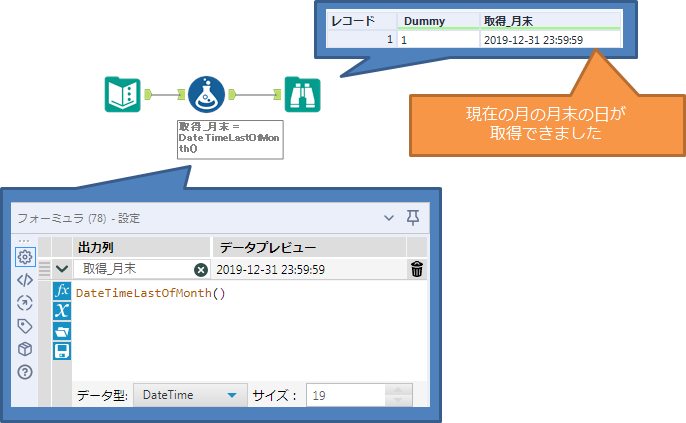Open the help question mark icon
Screen dimensions: 686x423
[25, 372]
